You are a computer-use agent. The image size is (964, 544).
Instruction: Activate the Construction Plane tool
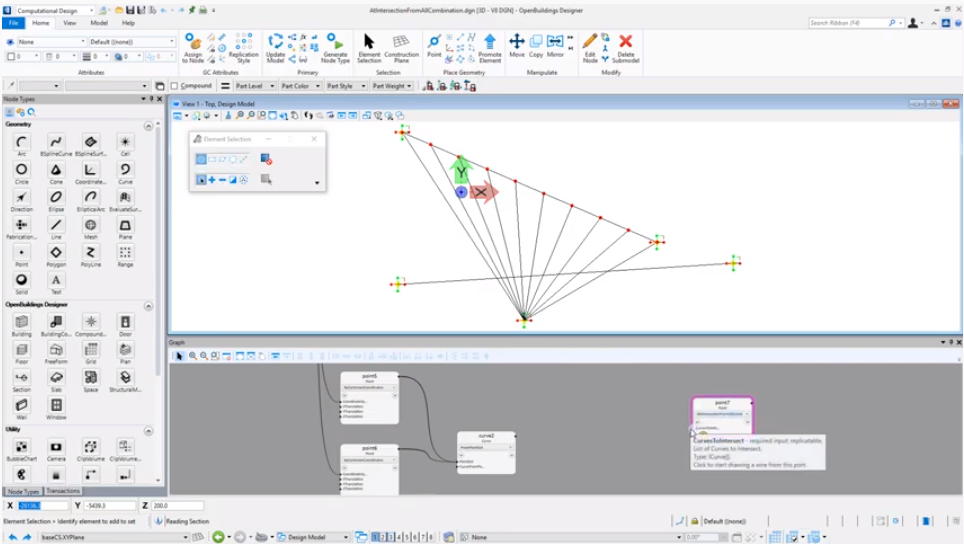[x=401, y=46]
